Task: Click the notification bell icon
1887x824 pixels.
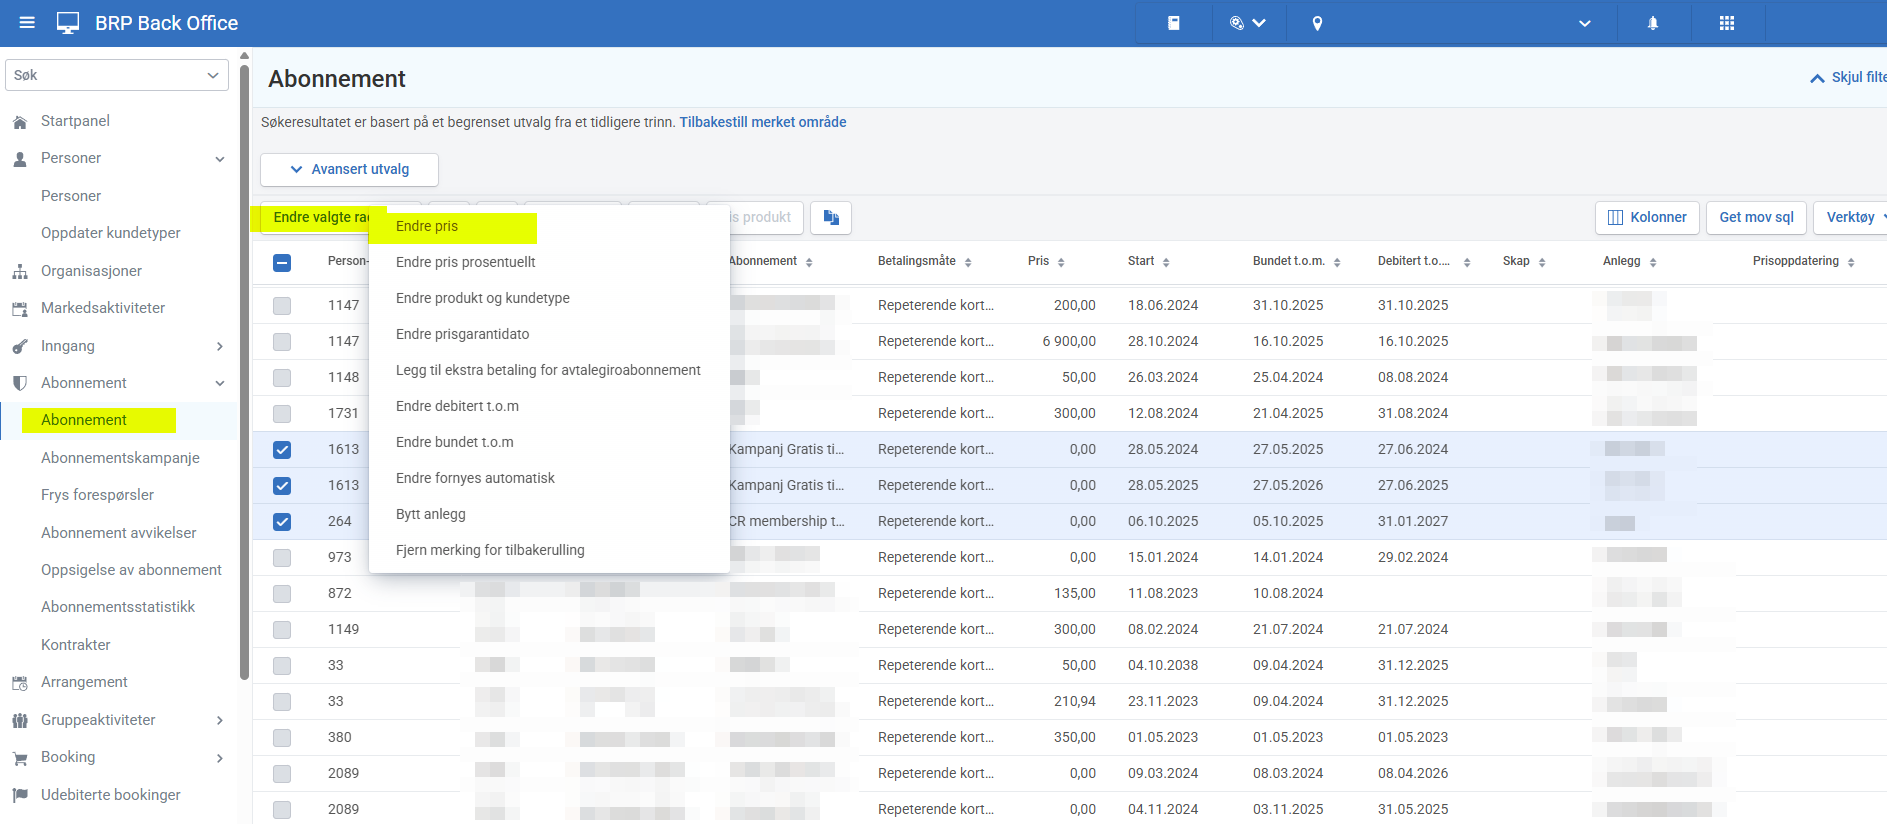Action: [x=1653, y=23]
